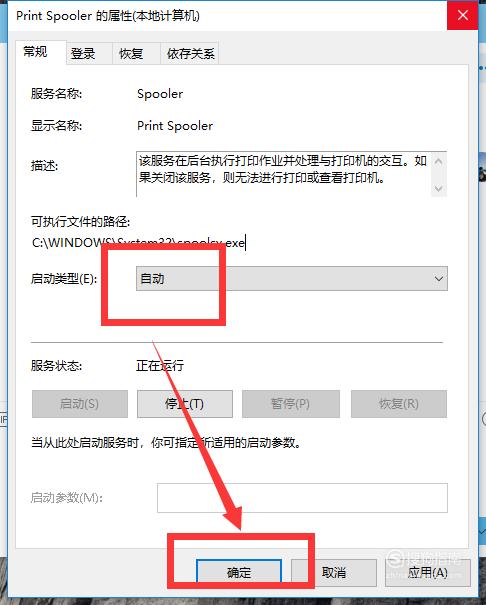Click inside the 描述 description text box
The width and height of the screenshot is (486, 605).
[284, 174]
